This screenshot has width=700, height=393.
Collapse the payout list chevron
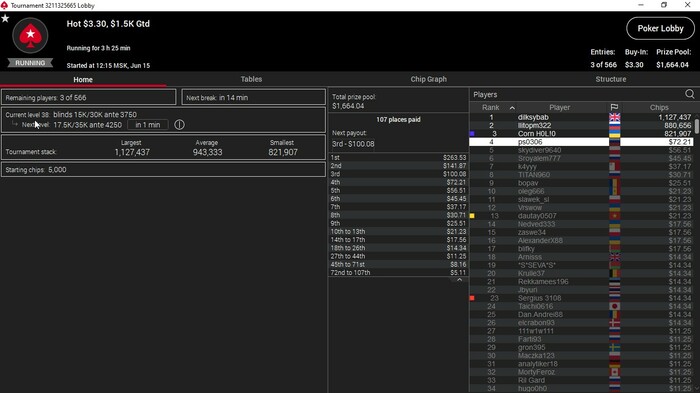pos(459,280)
